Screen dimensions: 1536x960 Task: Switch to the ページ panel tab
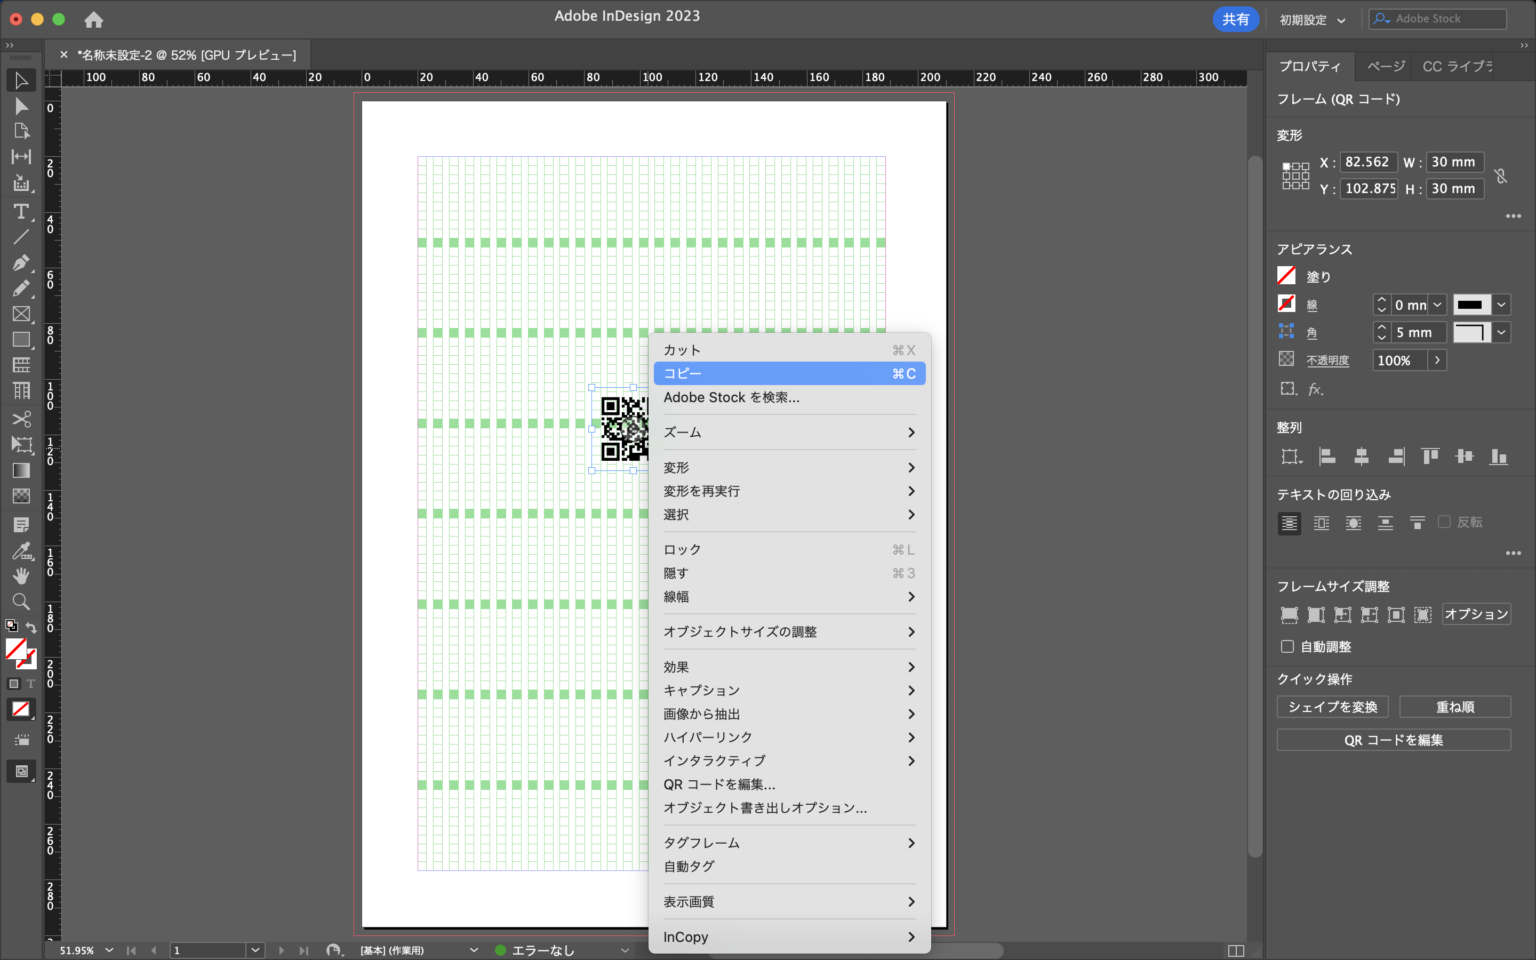click(1384, 66)
